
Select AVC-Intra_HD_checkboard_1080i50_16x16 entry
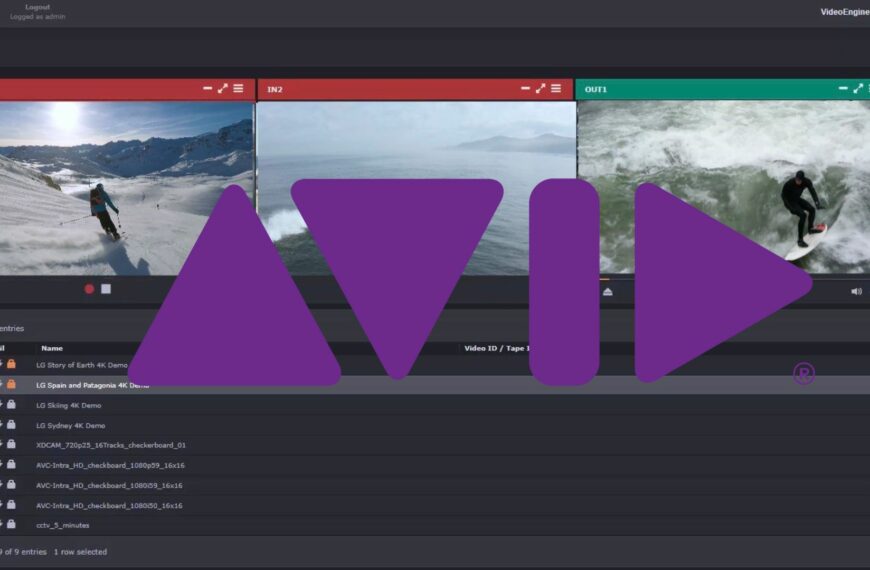click(435, 505)
